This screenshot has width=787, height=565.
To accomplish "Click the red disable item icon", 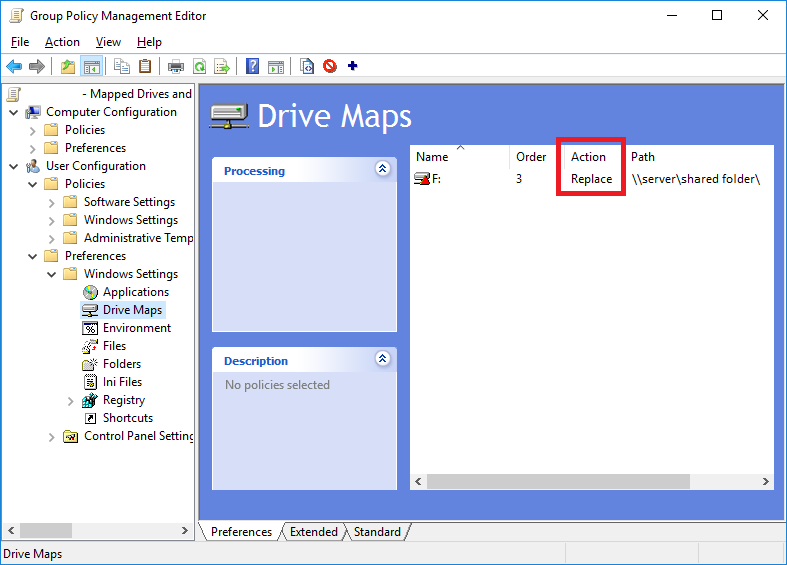I will (330, 67).
